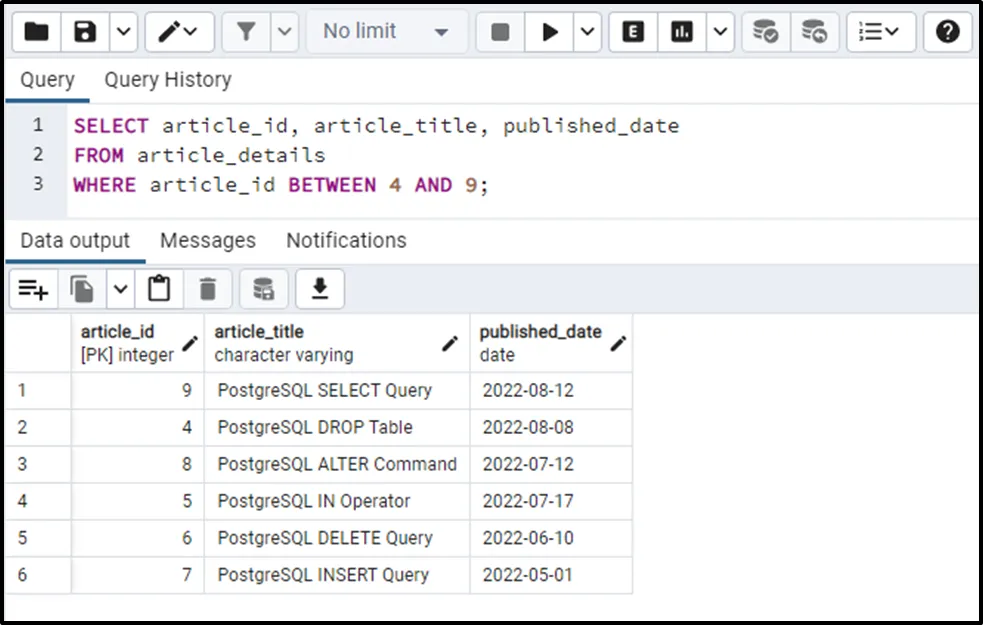
Task: Click the Commit database icon
Action: [x=765, y=32]
